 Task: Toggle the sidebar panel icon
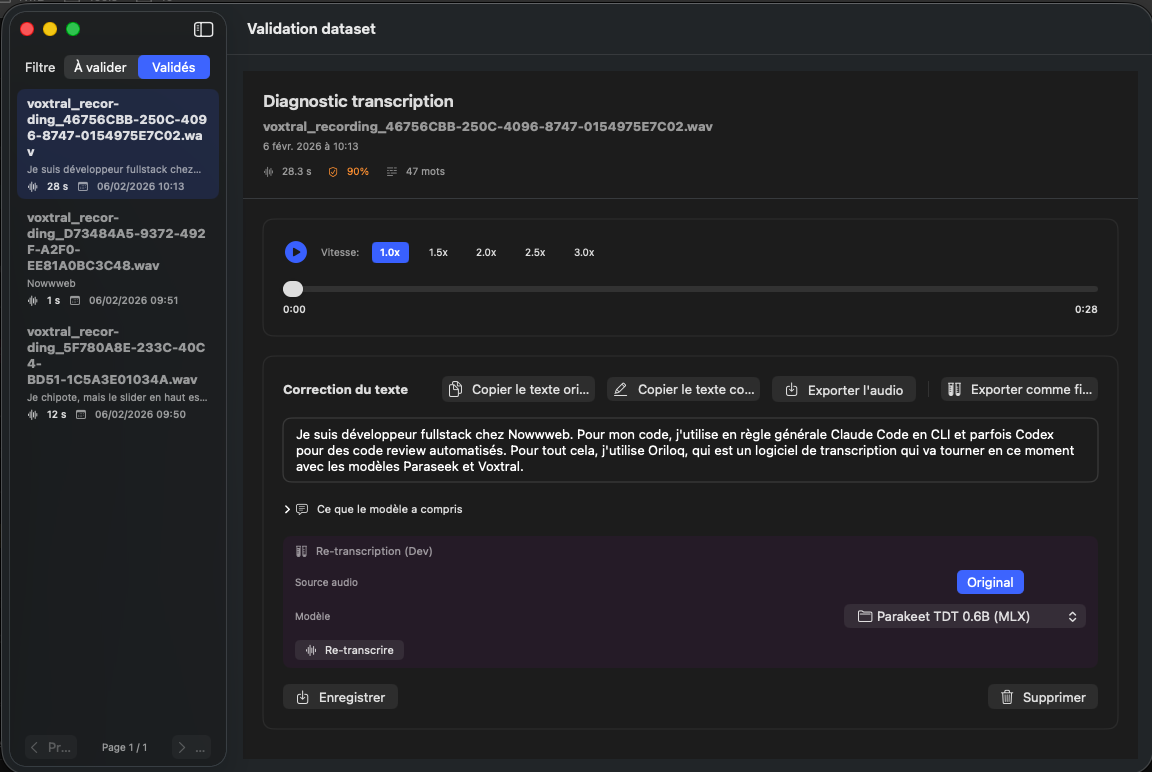(204, 29)
